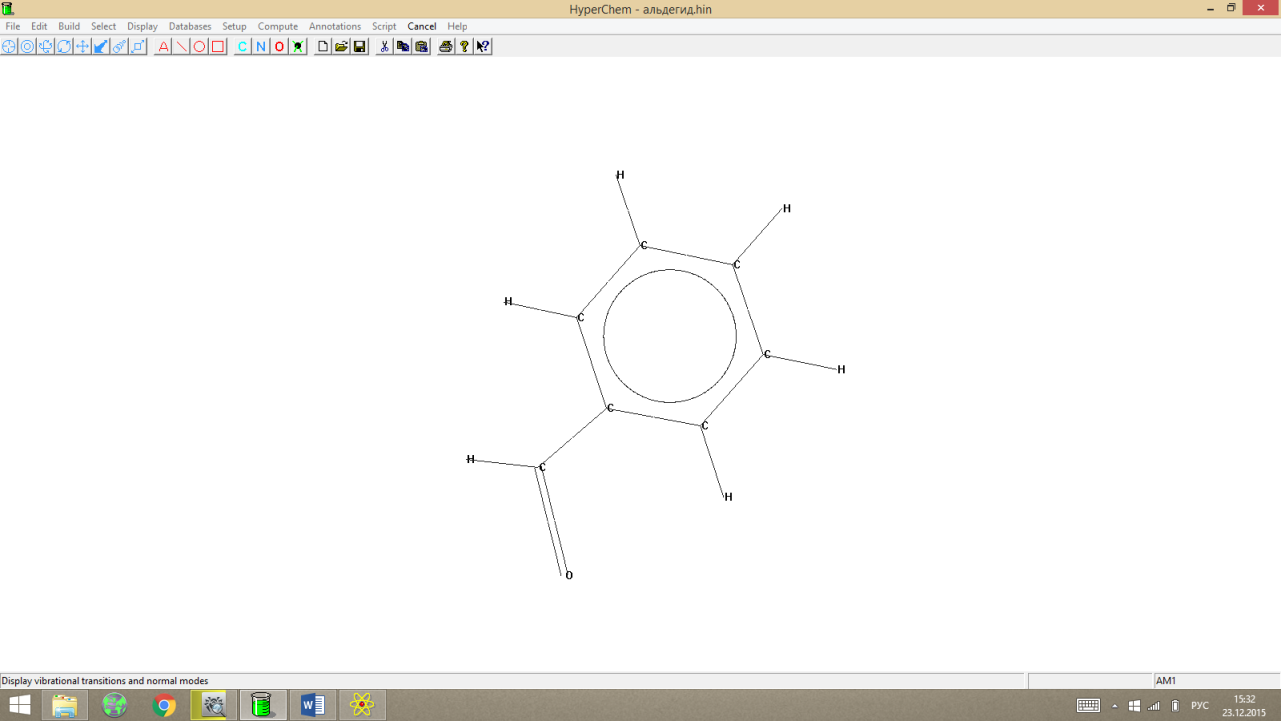This screenshot has width=1281, height=721.
Task: Open the Databases menu
Action: click(190, 26)
